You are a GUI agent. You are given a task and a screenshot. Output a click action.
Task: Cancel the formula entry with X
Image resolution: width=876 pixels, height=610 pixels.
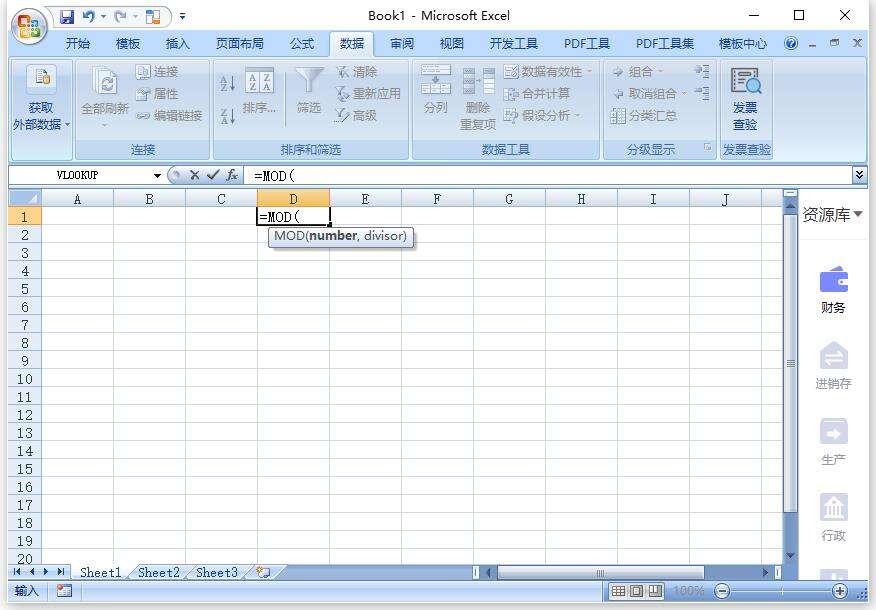coord(194,175)
